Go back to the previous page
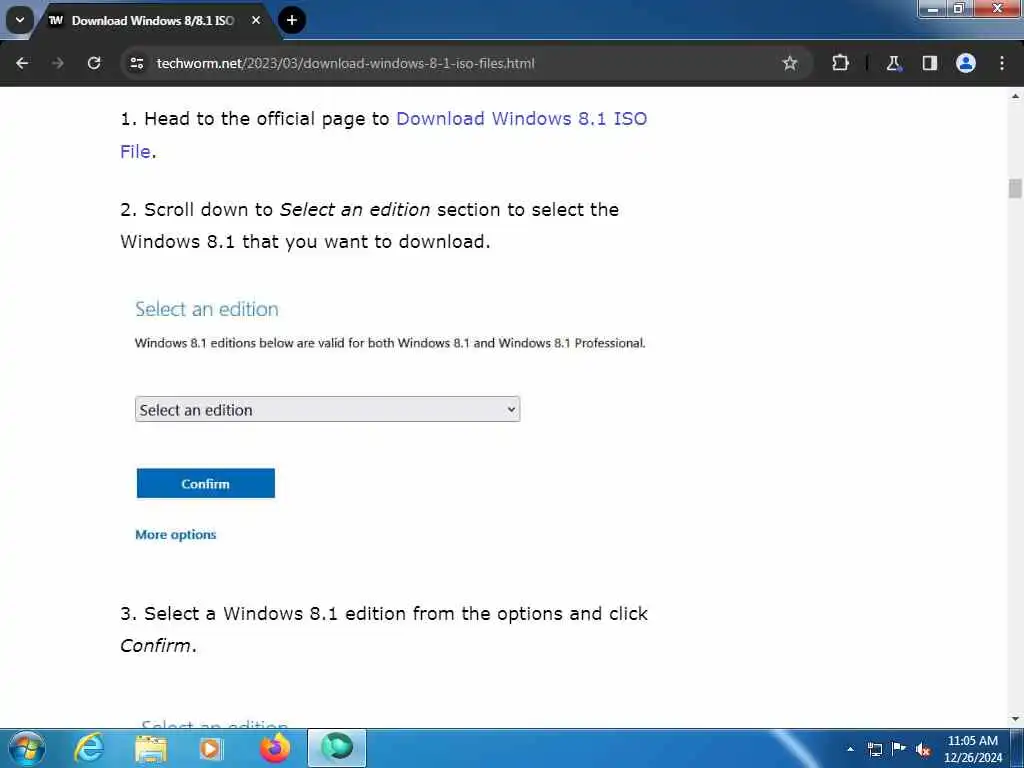 coord(22,63)
